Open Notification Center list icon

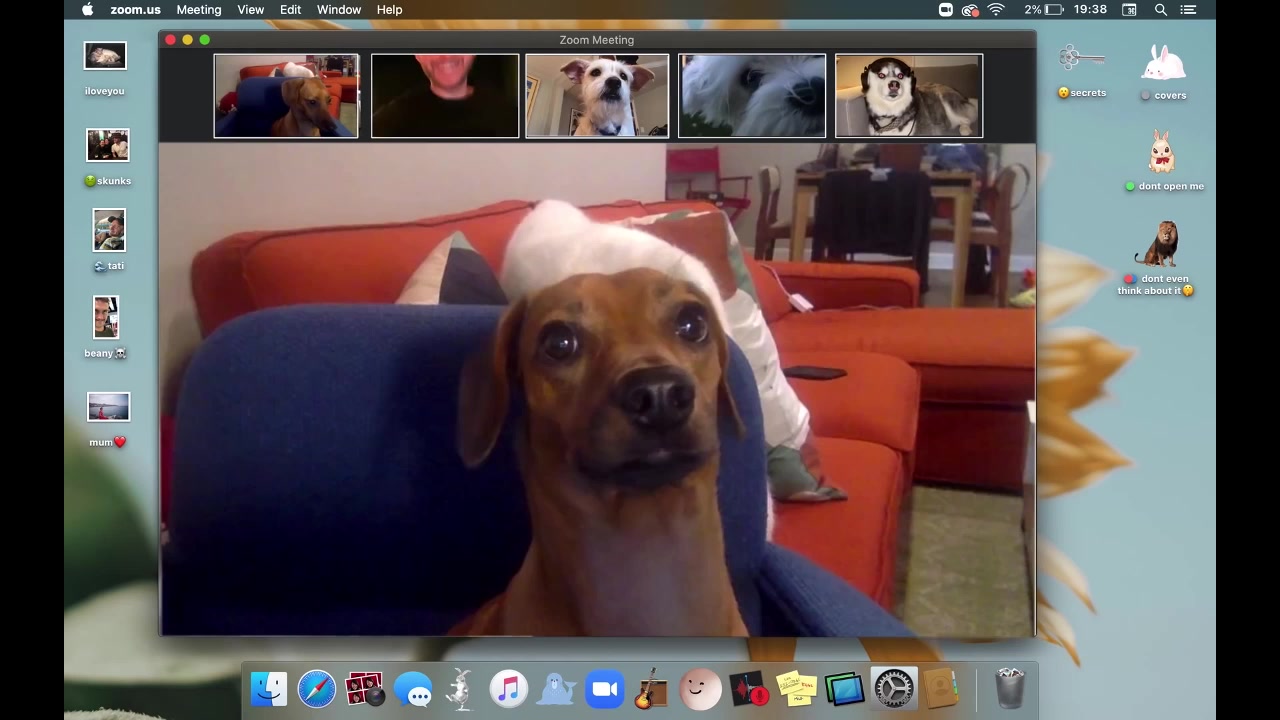[x=1189, y=10]
